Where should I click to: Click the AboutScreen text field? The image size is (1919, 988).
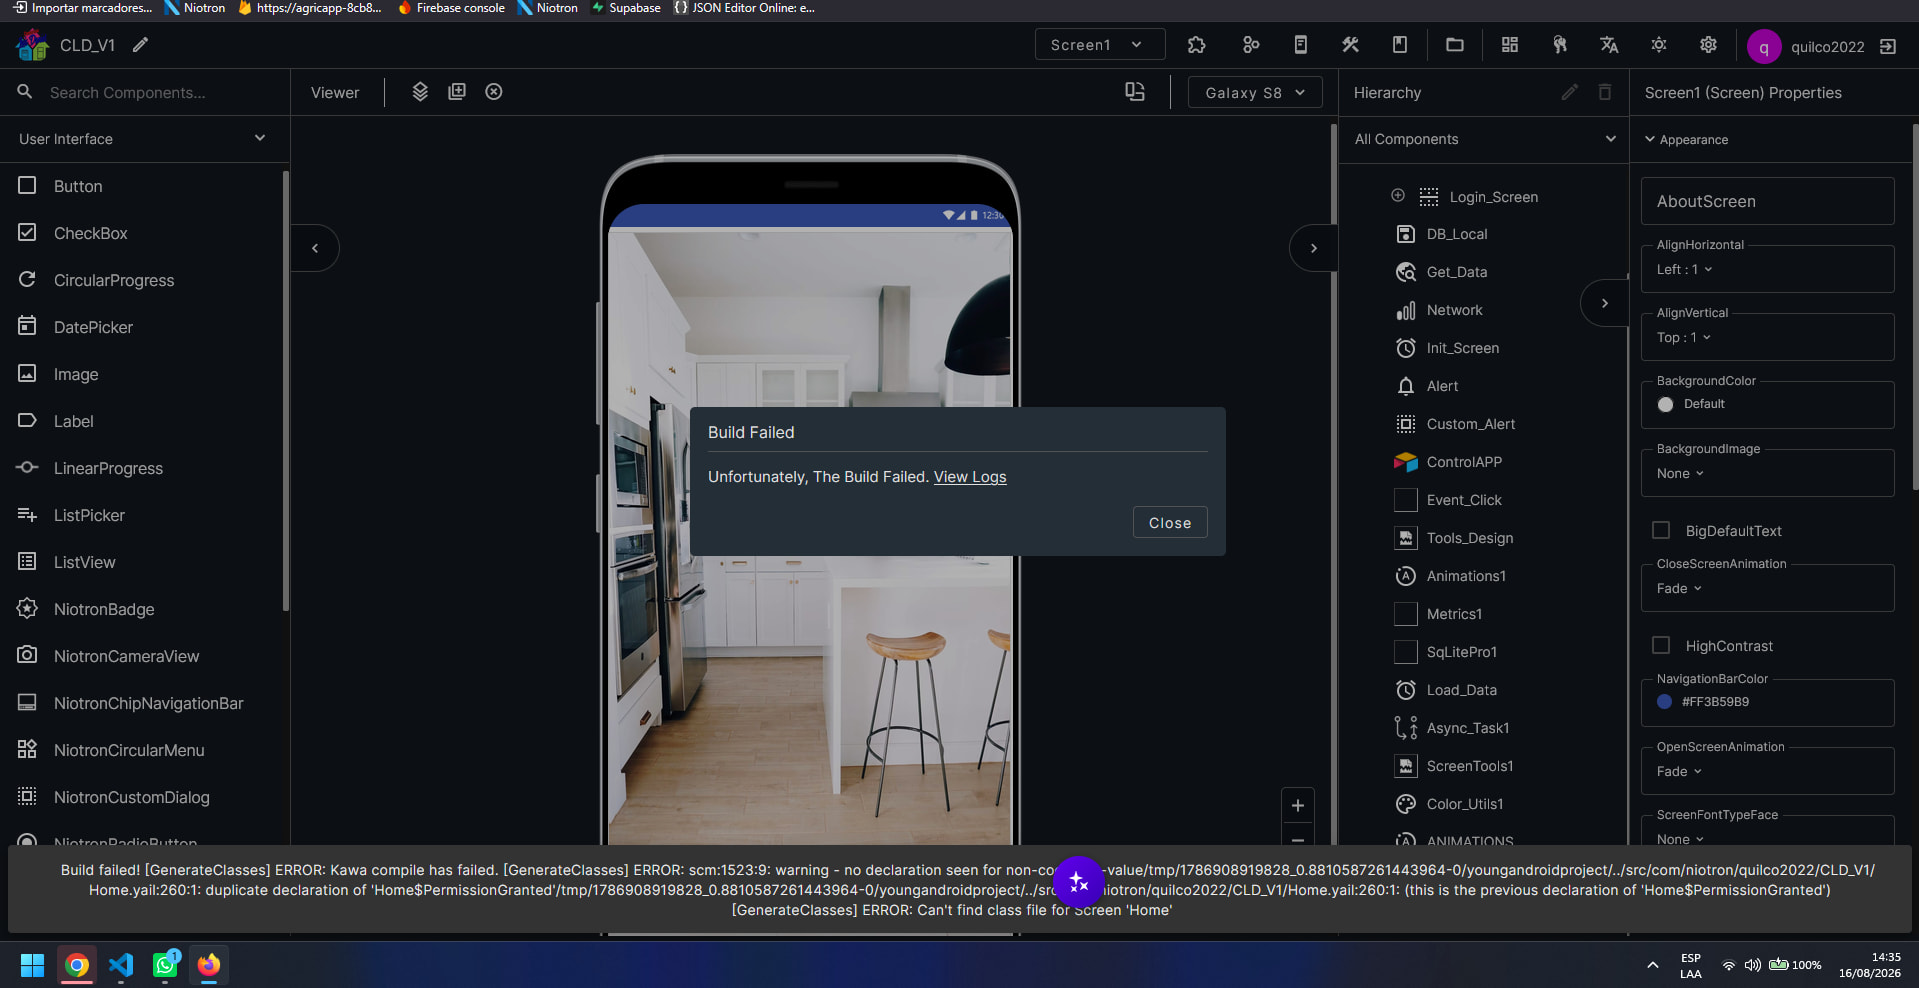click(x=1767, y=201)
